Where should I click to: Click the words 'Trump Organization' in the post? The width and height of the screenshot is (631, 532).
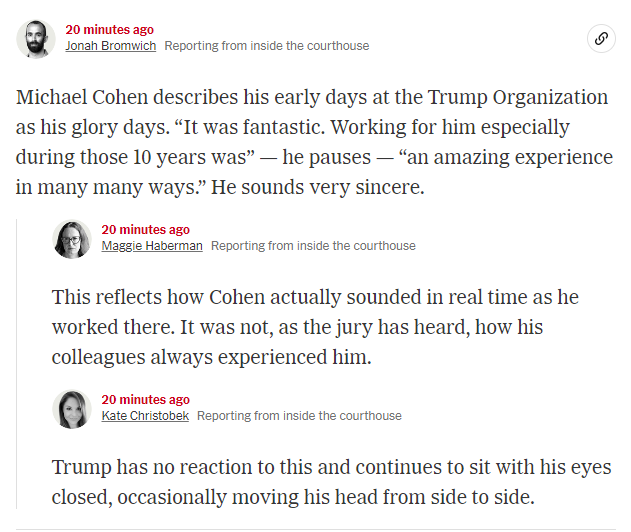coord(518,97)
